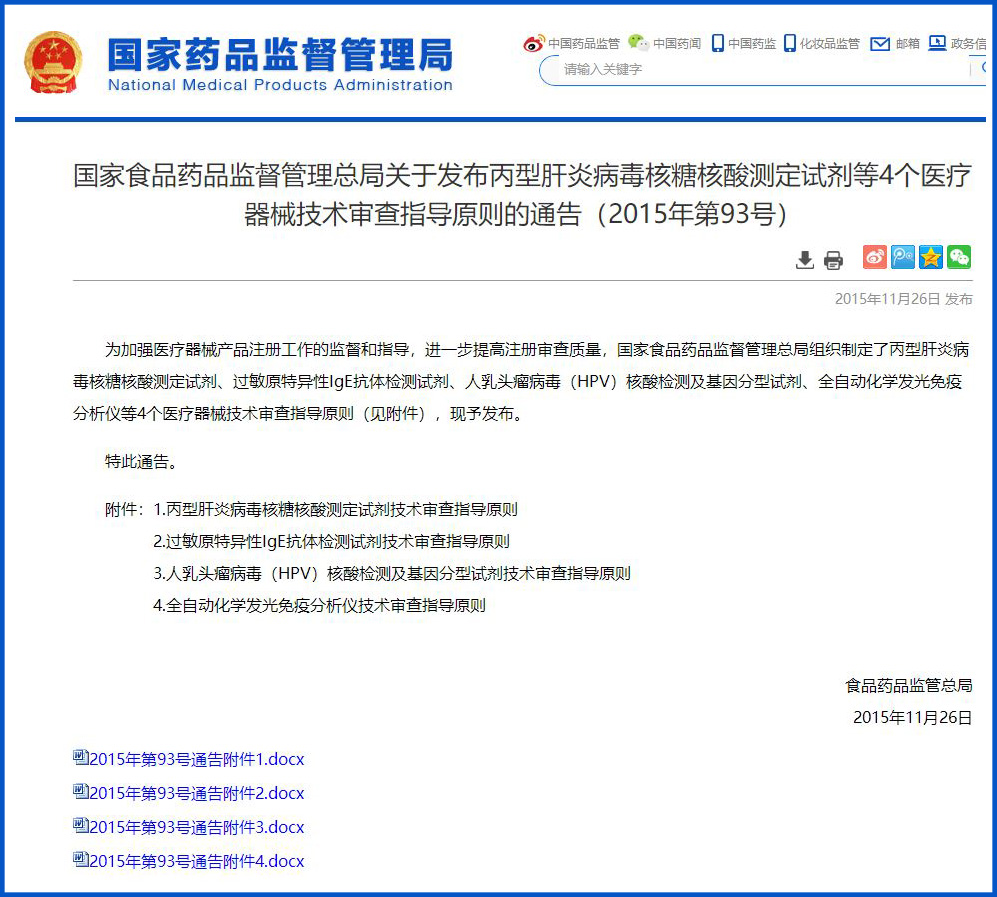Click the Word file icon for 附件1
Viewport: 997px width, 897px height.
[80, 757]
